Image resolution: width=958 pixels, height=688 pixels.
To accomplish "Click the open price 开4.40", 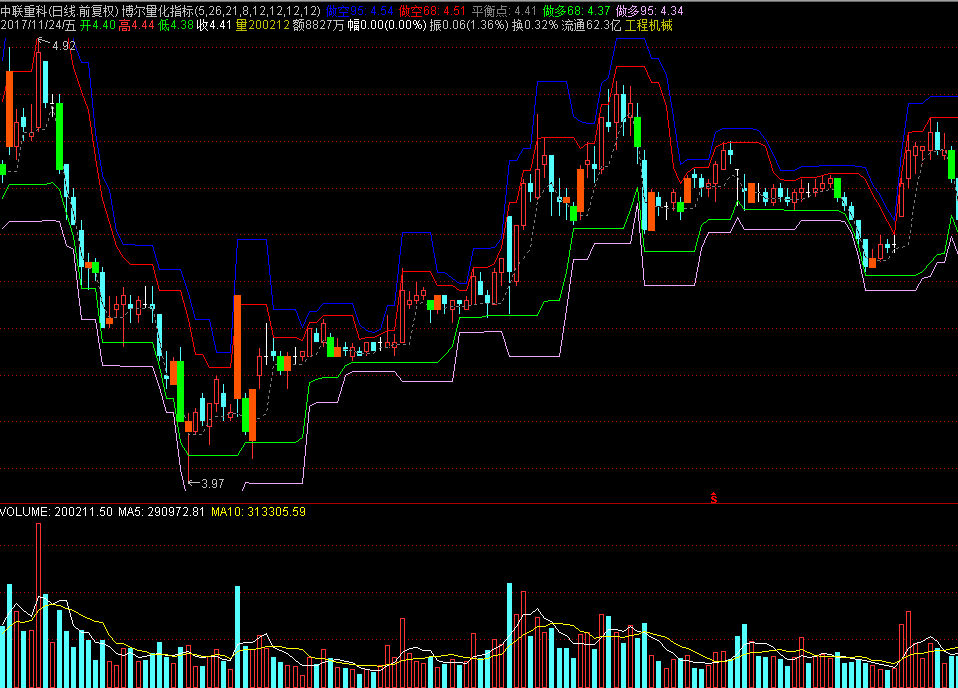I will (x=98, y=25).
